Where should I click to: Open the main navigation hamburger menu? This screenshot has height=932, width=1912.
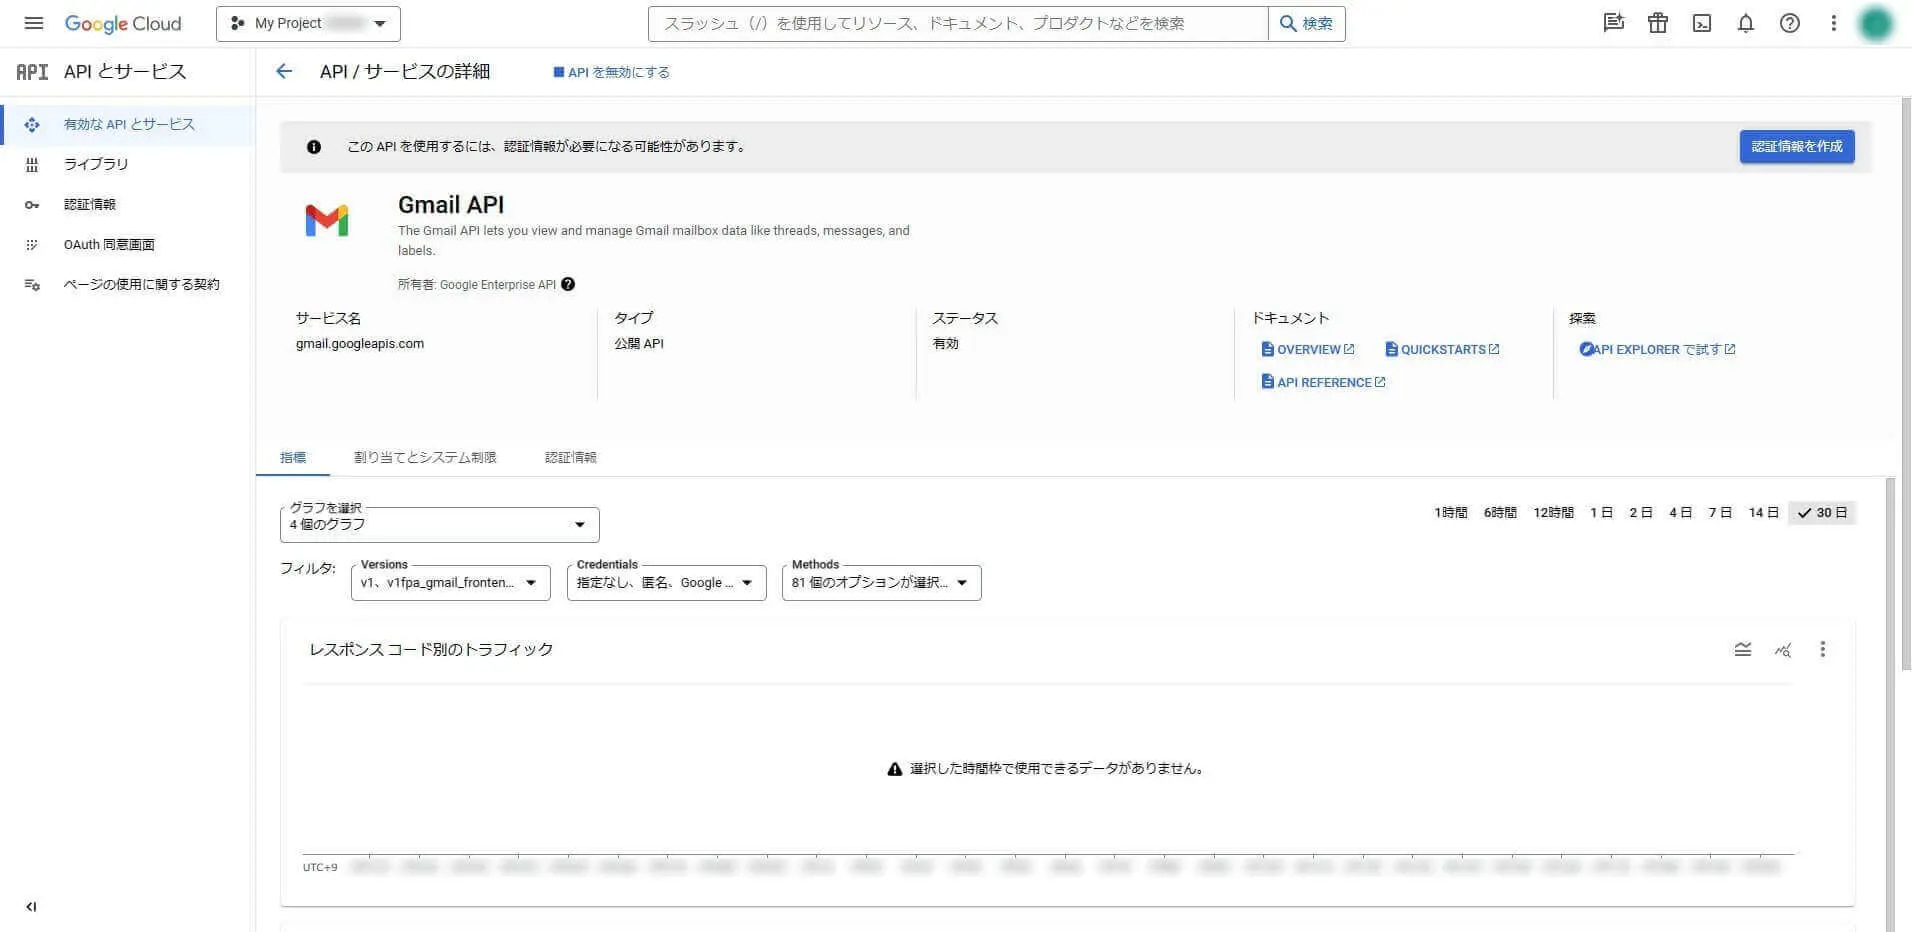34,23
